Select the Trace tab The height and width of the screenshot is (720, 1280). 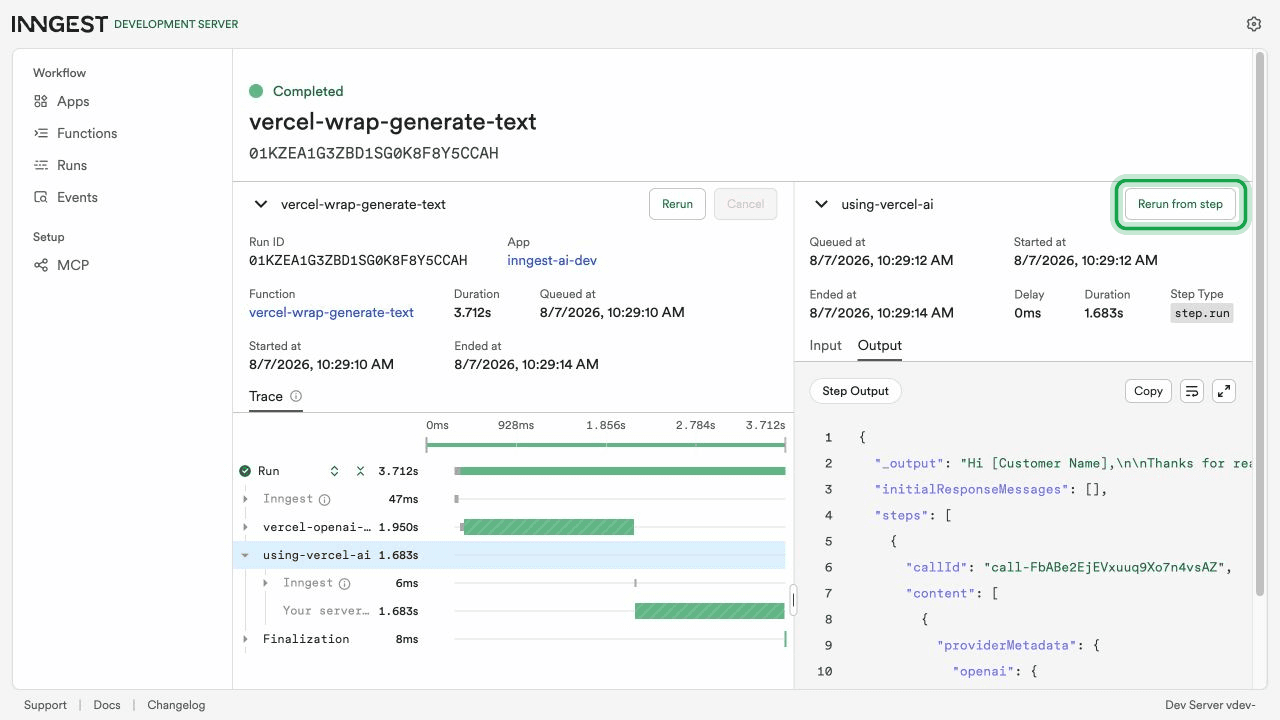(266, 396)
